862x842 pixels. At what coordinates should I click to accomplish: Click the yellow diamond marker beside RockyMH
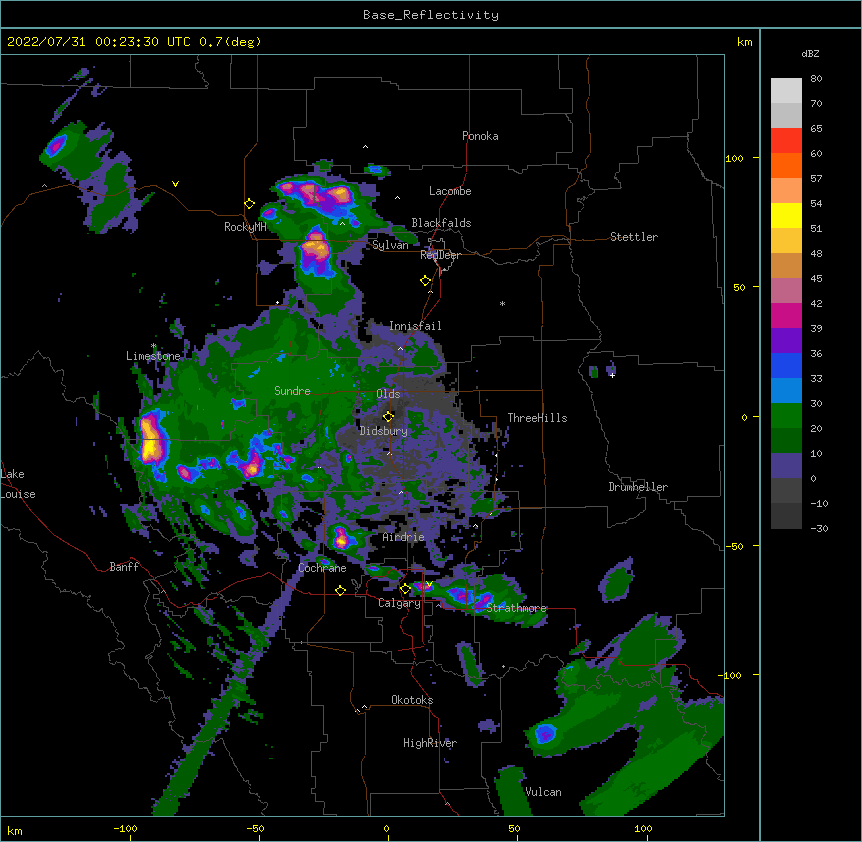pyautogui.click(x=249, y=203)
